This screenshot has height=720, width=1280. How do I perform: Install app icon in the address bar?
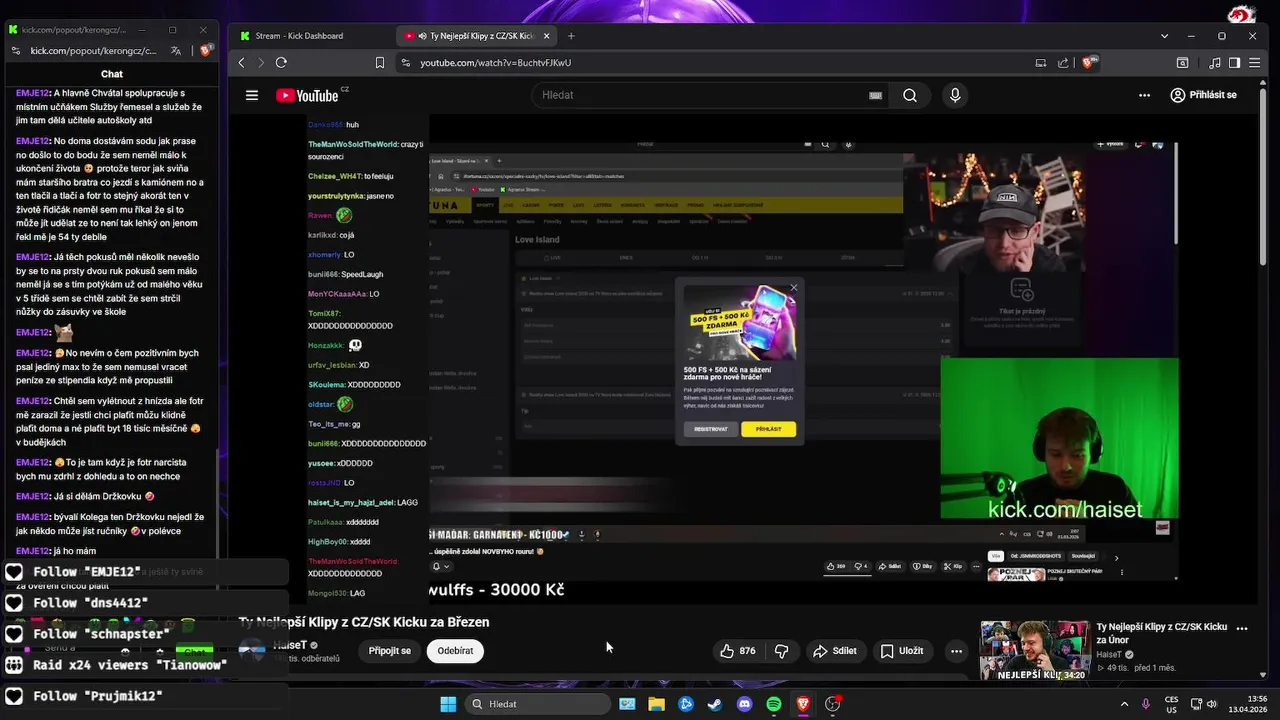click(x=1041, y=62)
